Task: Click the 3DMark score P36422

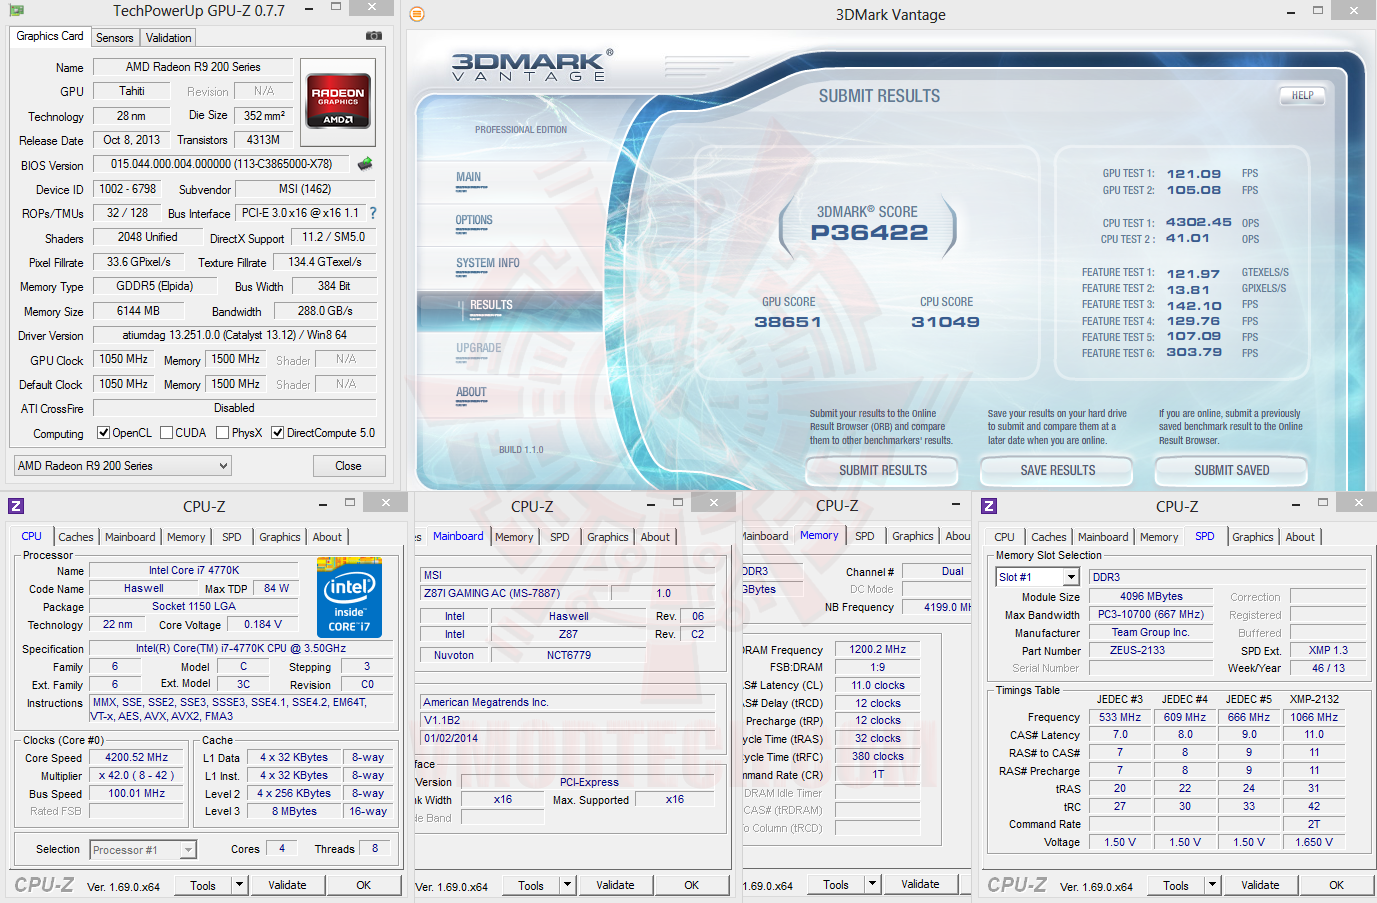Action: (869, 232)
